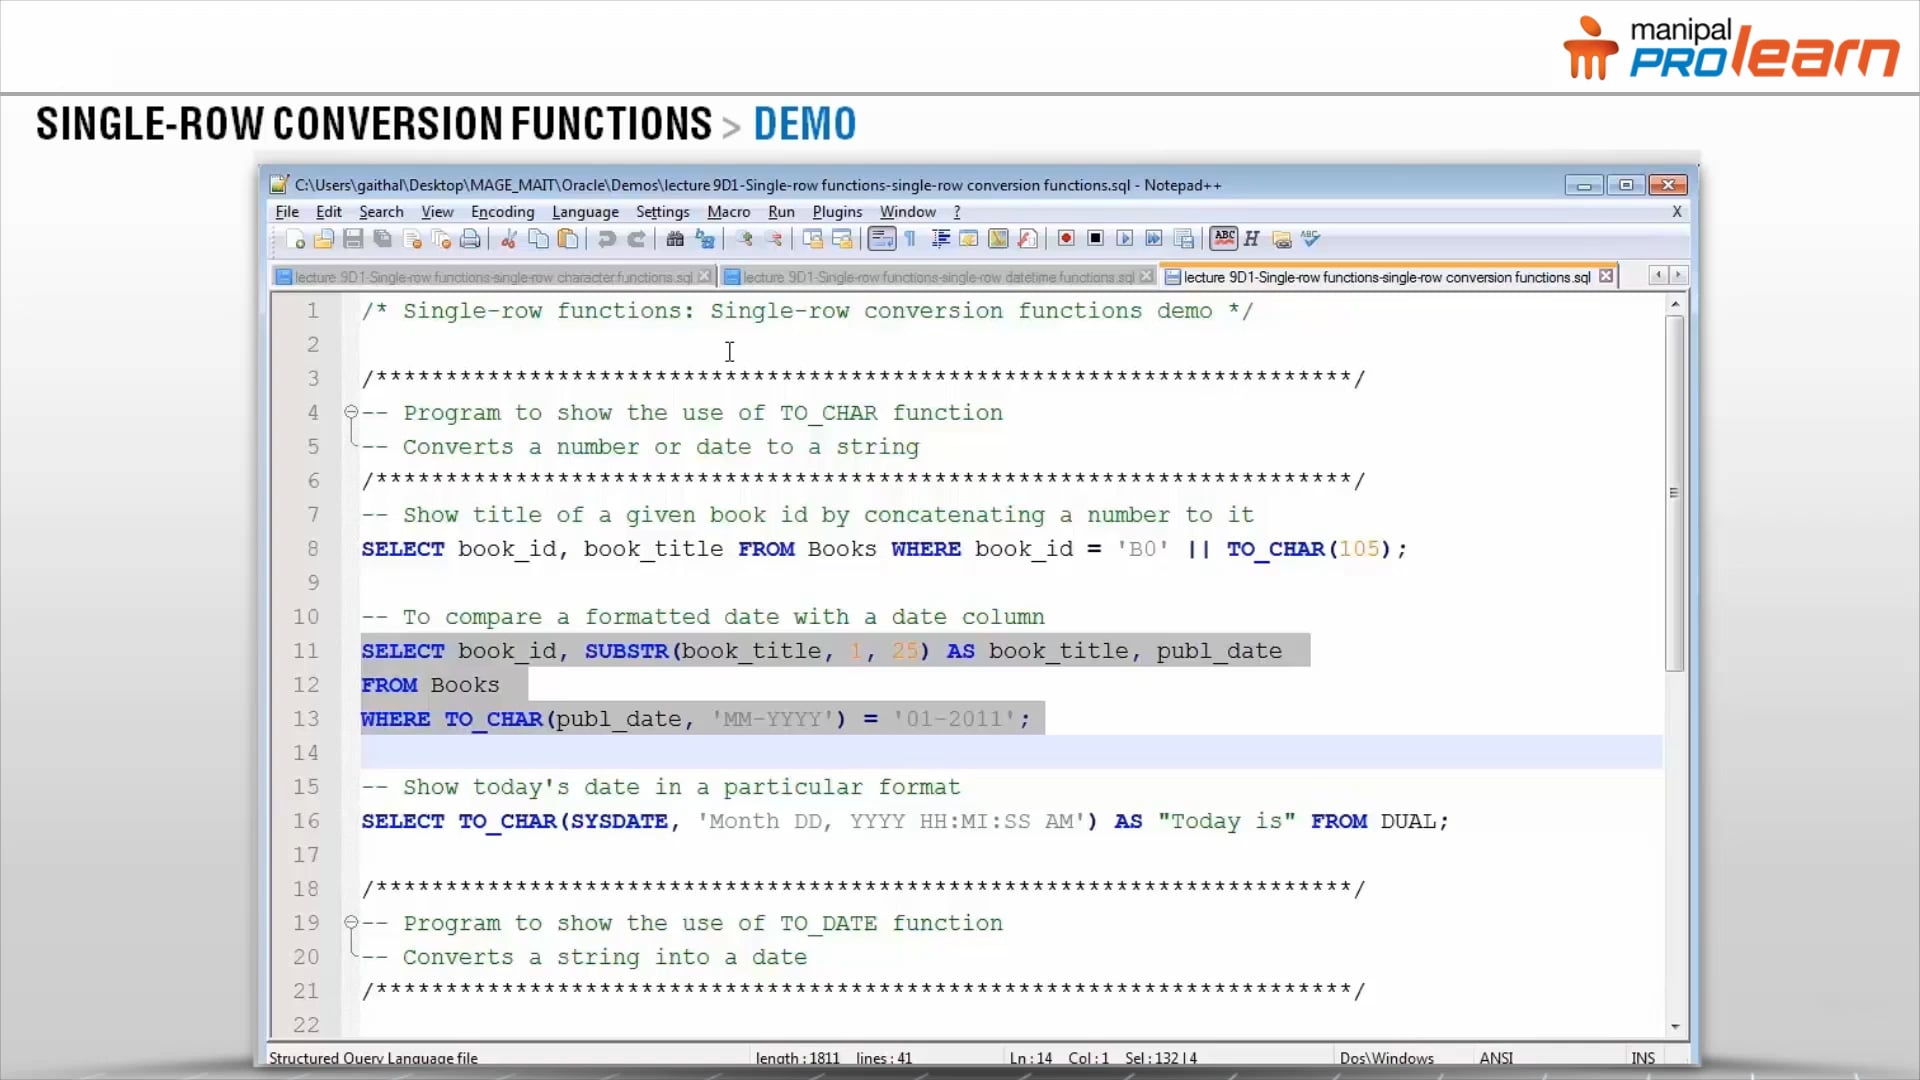The height and width of the screenshot is (1080, 1920).
Task: Click the Undo arrow icon
Action: [607, 239]
